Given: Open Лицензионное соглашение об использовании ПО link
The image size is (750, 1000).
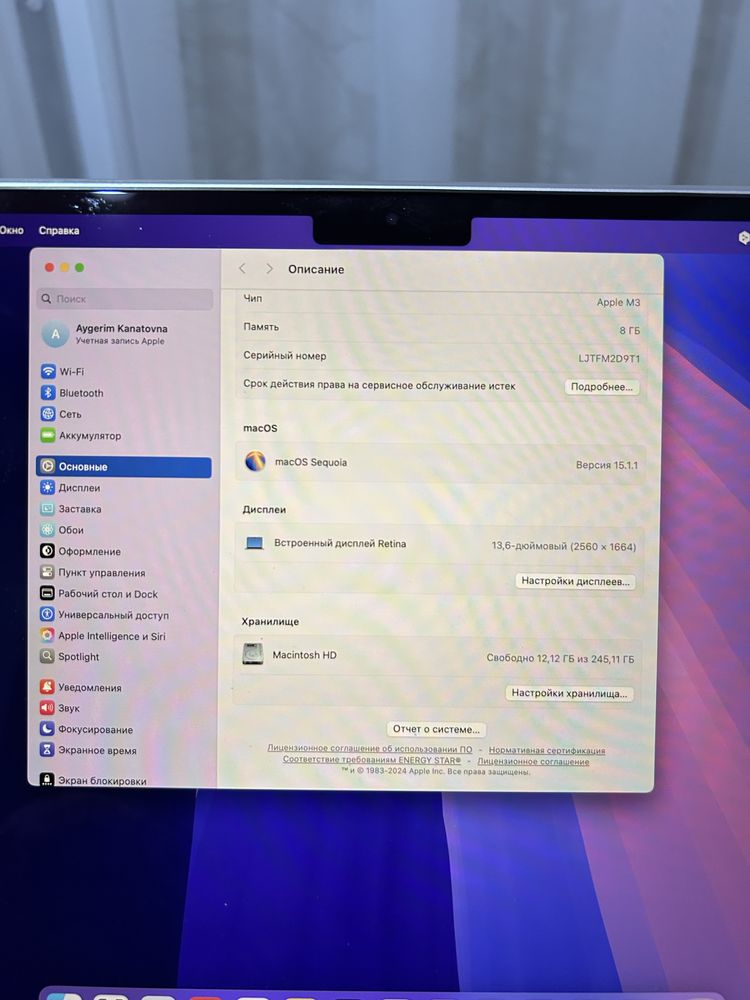Looking at the screenshot, I should pos(370,749).
